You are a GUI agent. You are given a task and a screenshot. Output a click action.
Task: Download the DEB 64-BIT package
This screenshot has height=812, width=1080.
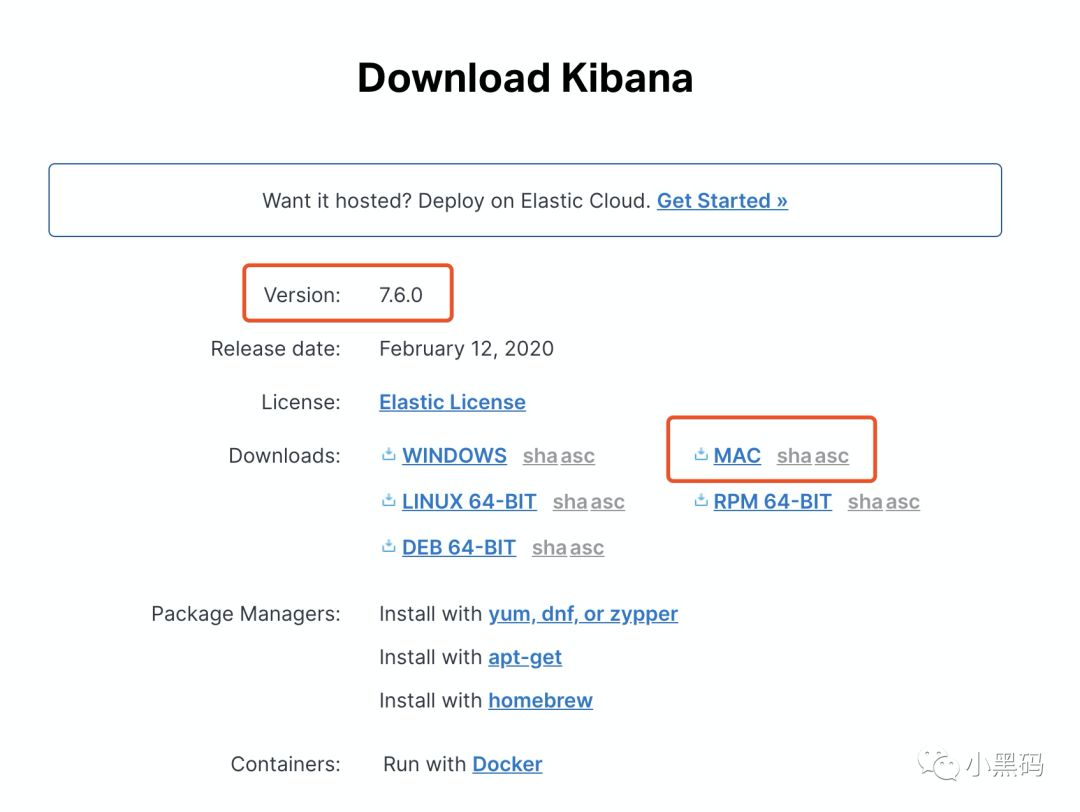click(x=459, y=548)
